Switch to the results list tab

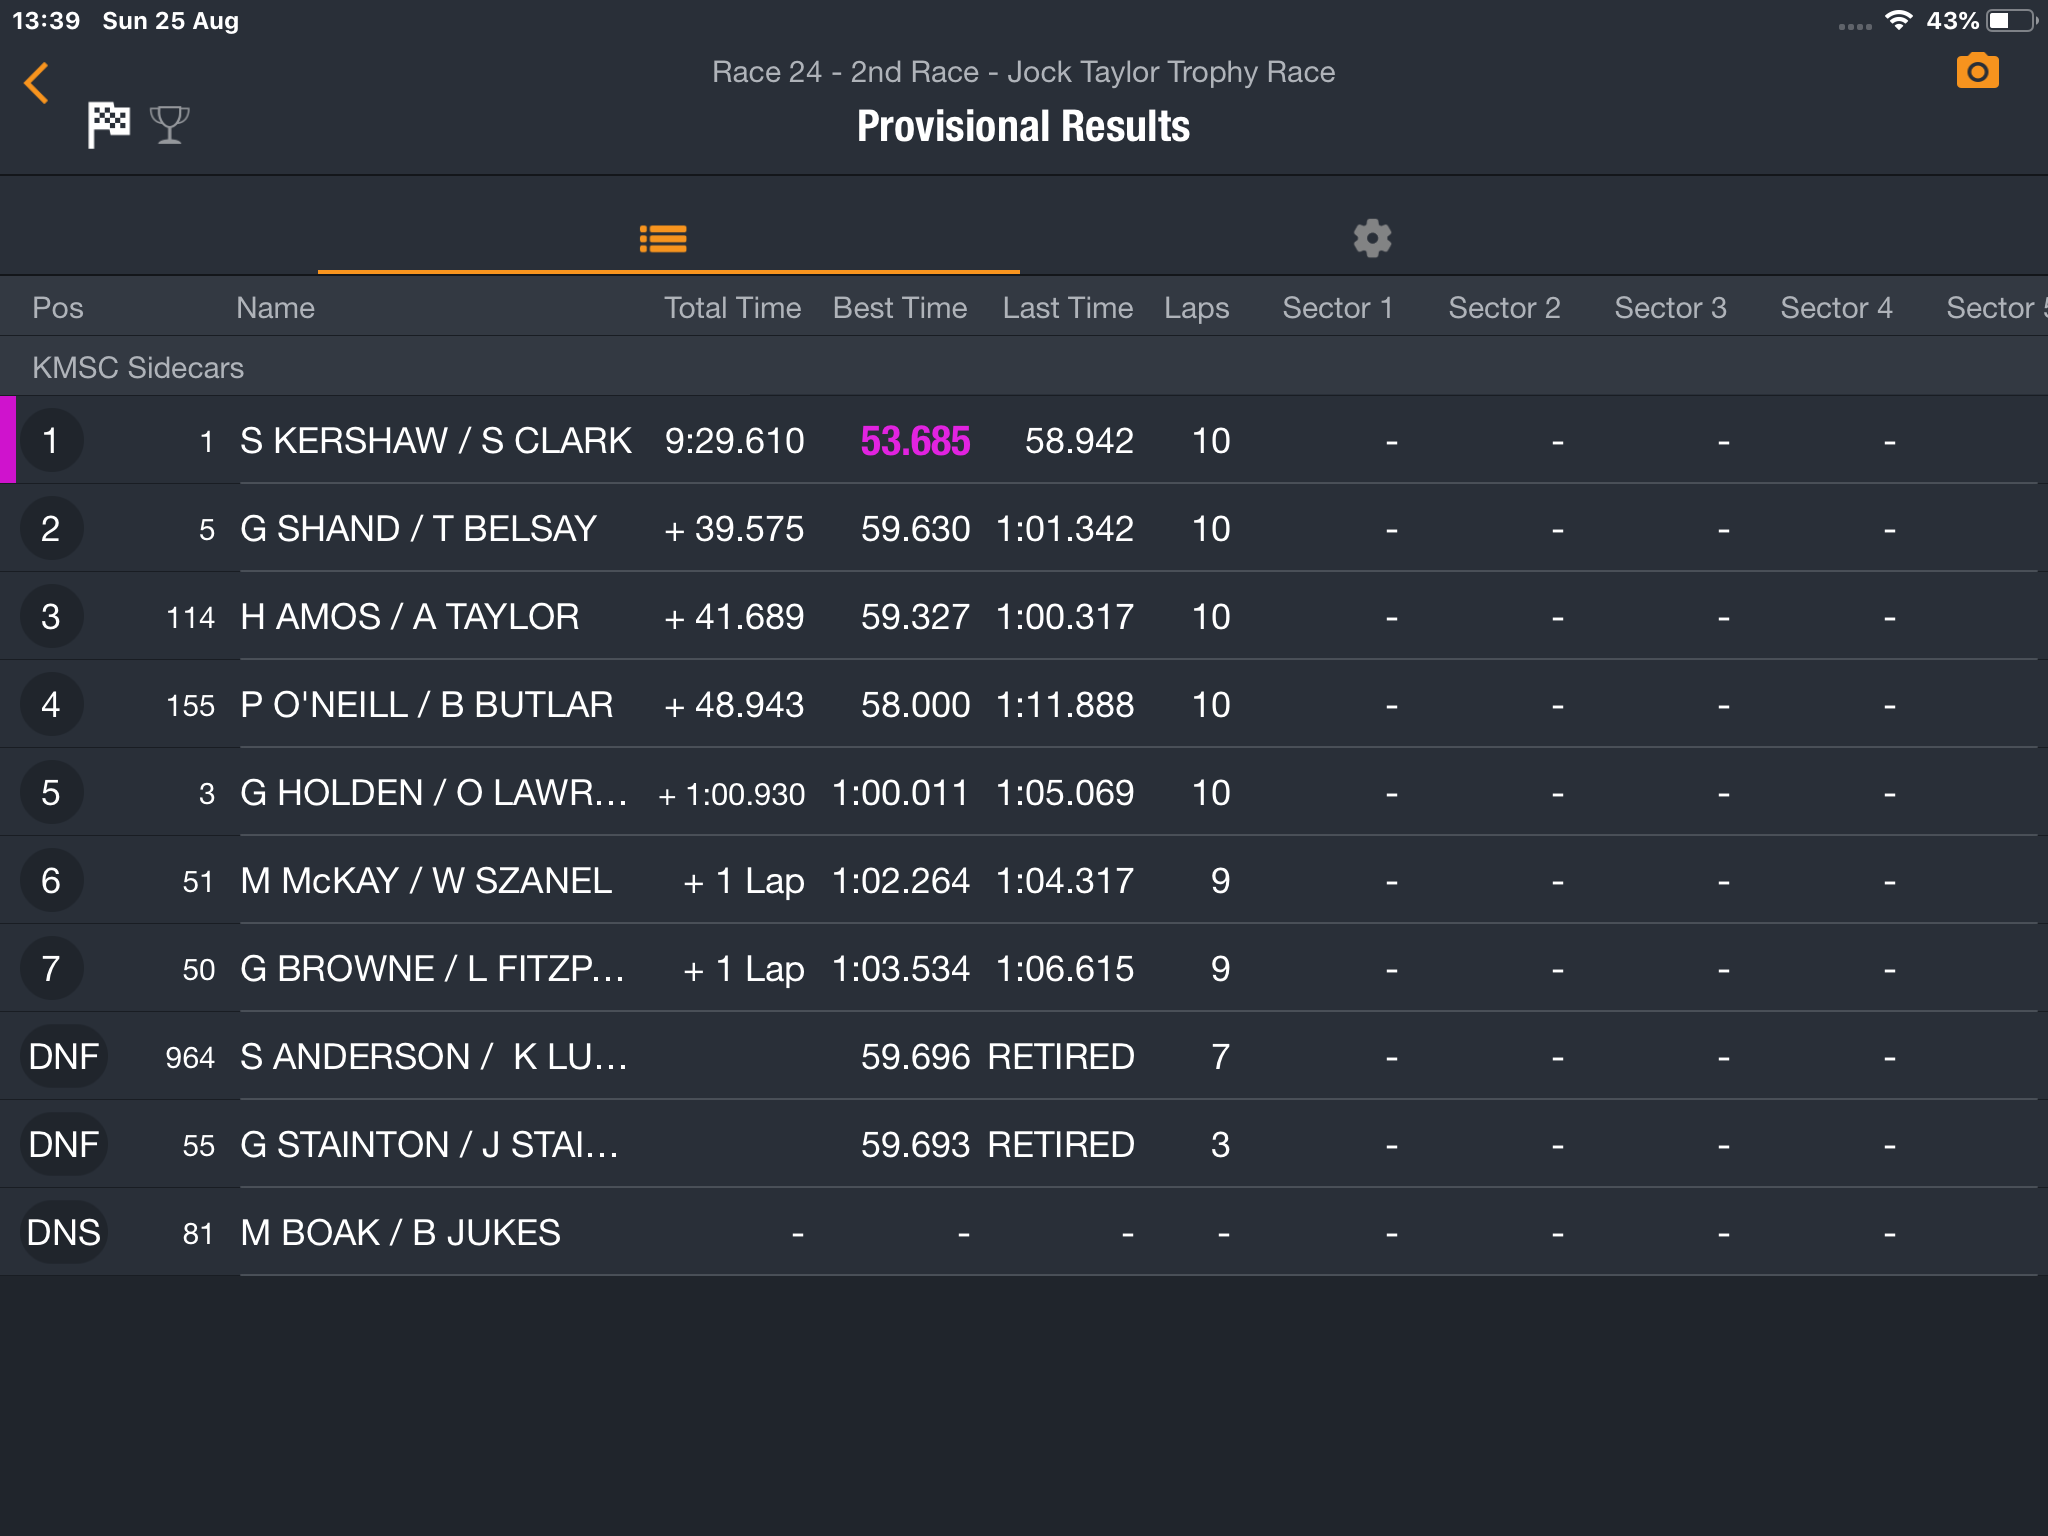663,238
